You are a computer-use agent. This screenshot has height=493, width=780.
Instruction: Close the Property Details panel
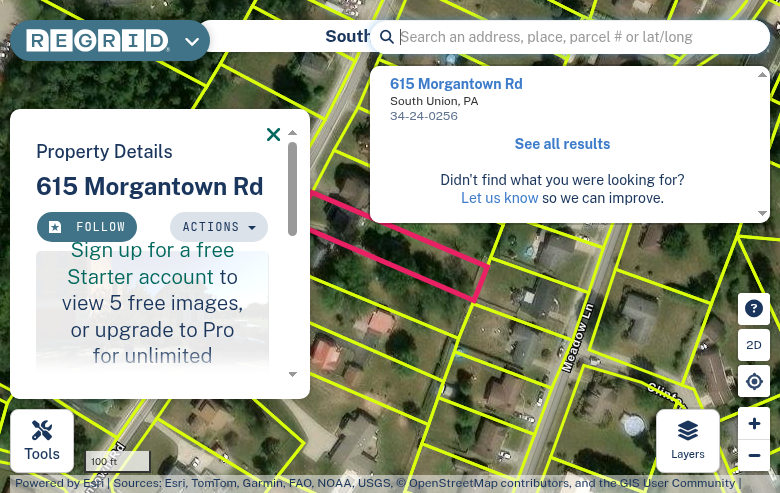(273, 134)
